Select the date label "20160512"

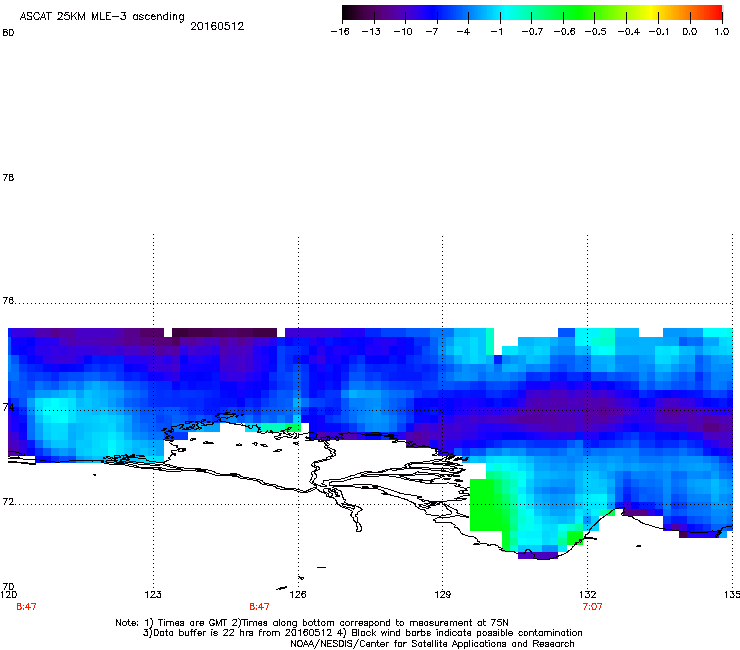pos(217,26)
